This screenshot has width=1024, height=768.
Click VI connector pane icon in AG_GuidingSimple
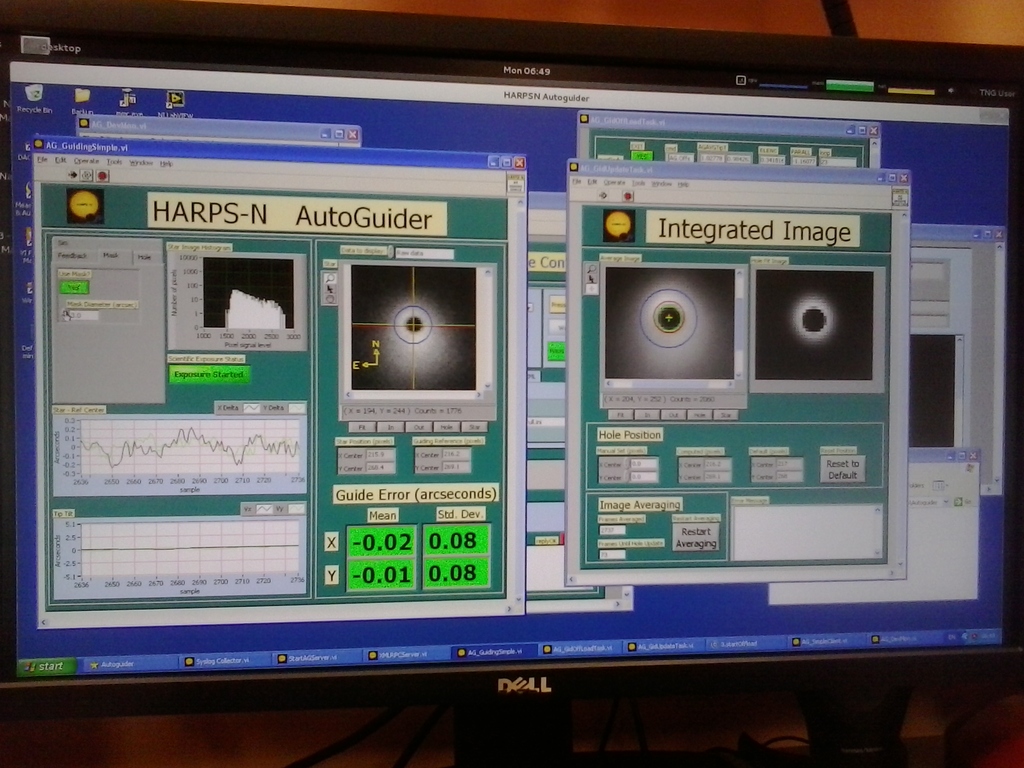click(x=515, y=184)
